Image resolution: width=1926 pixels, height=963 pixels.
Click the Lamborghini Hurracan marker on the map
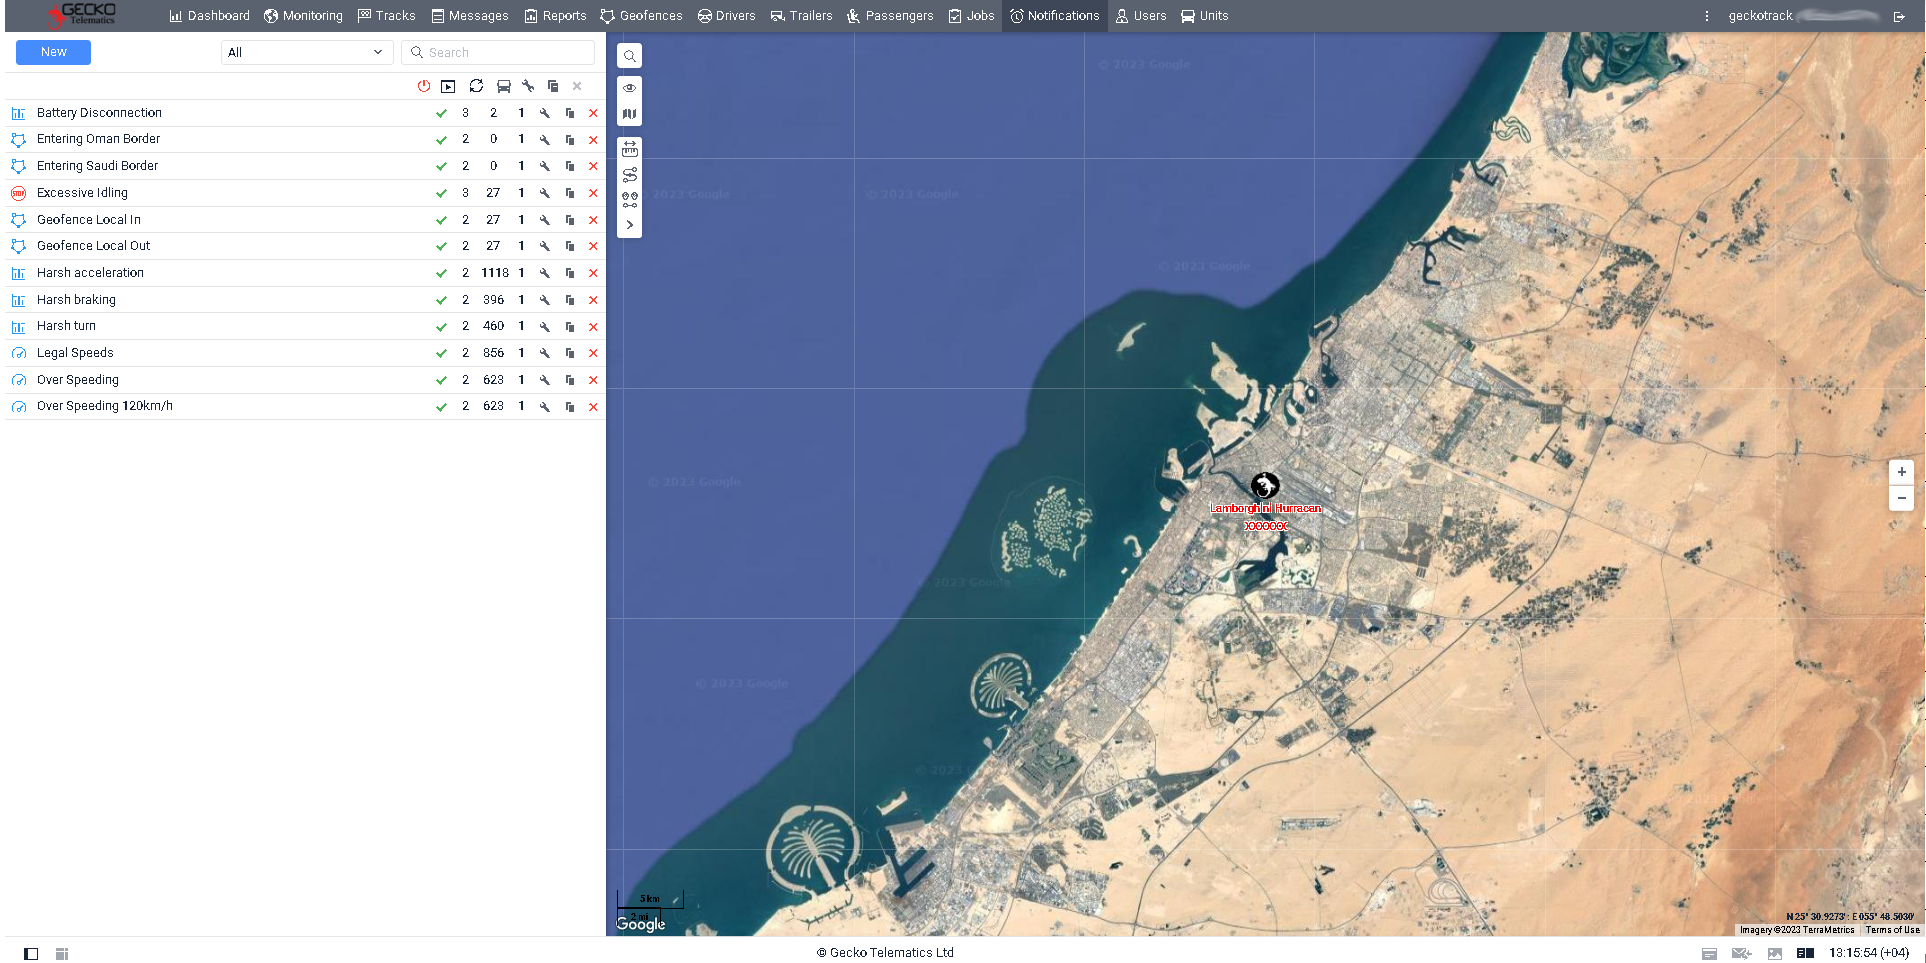click(x=1264, y=487)
